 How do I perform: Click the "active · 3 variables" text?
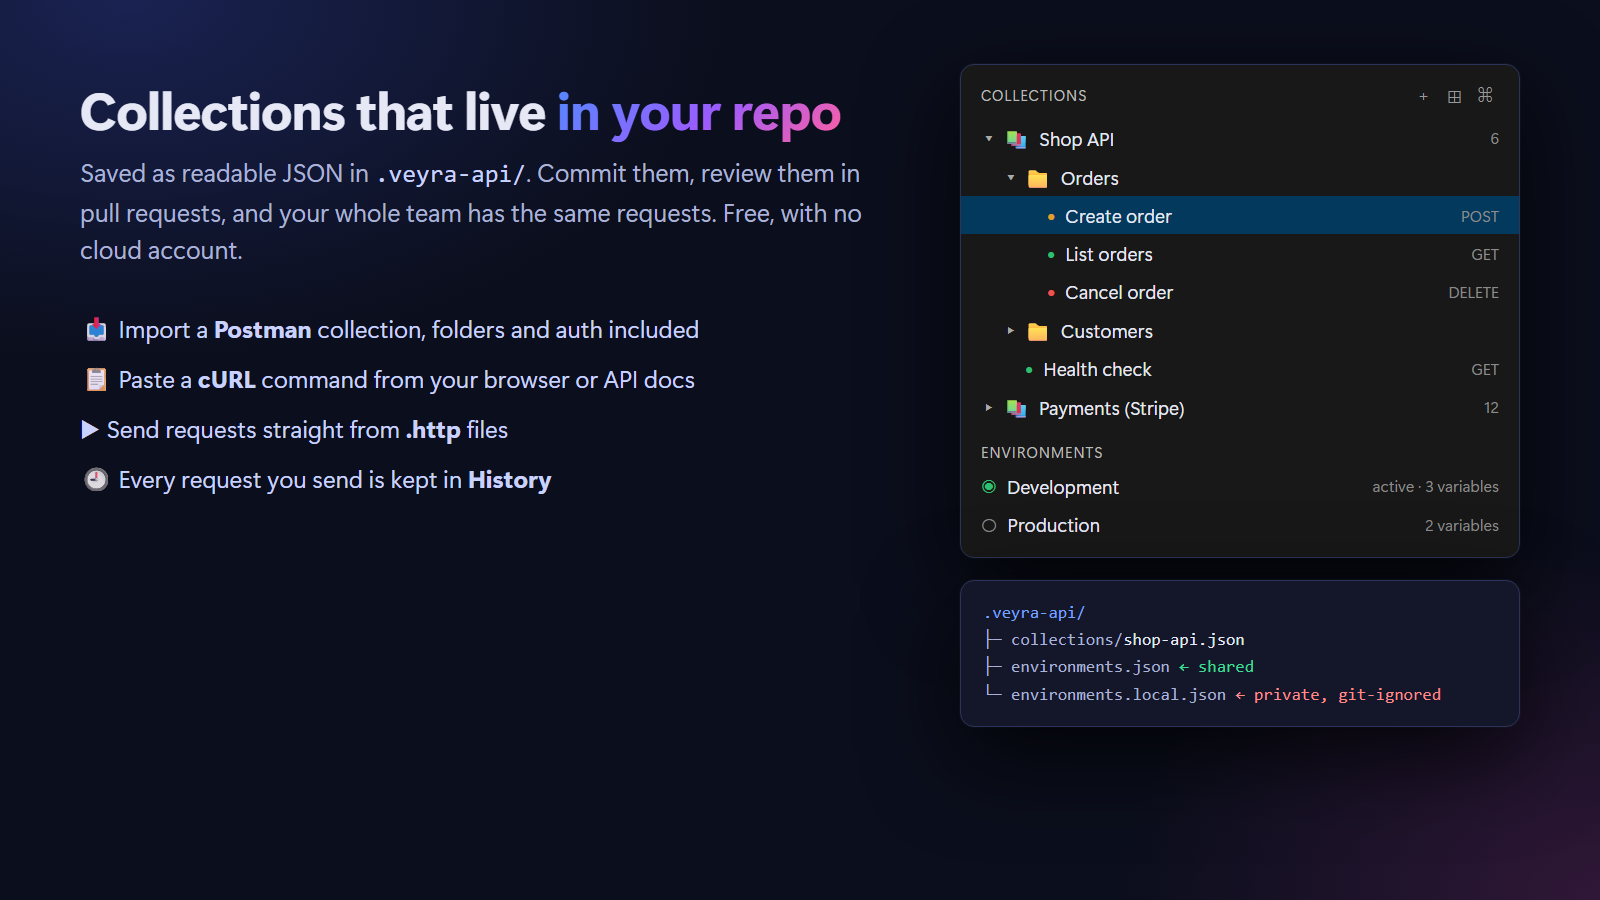[x=1435, y=487]
